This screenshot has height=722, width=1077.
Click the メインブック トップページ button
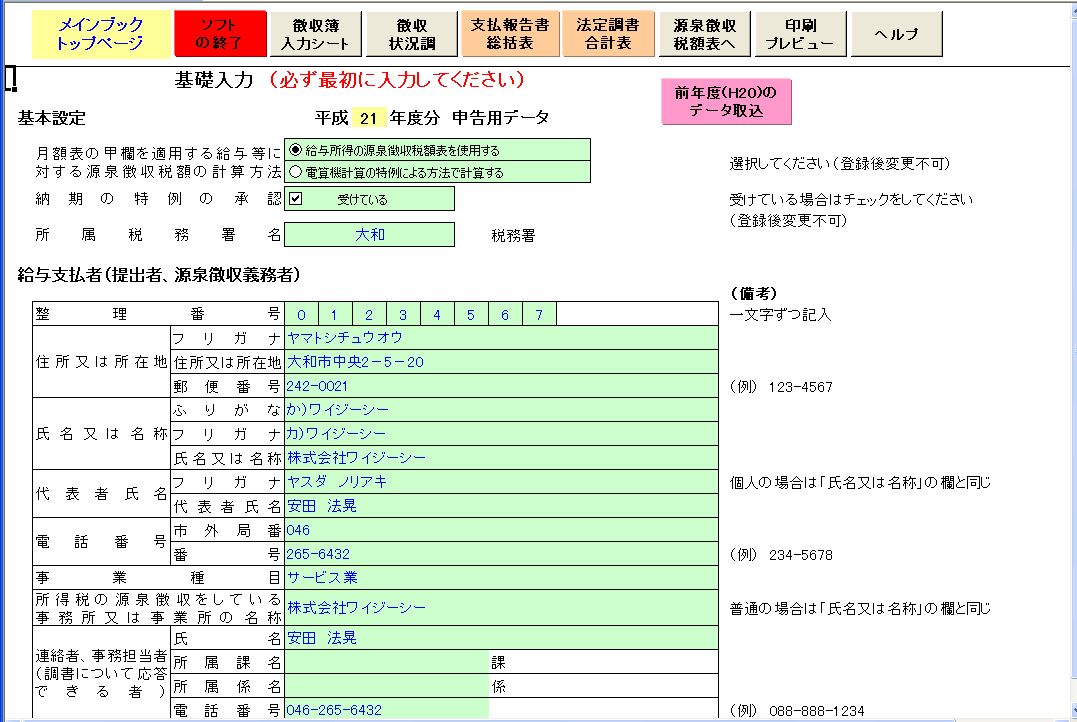[x=101, y=34]
